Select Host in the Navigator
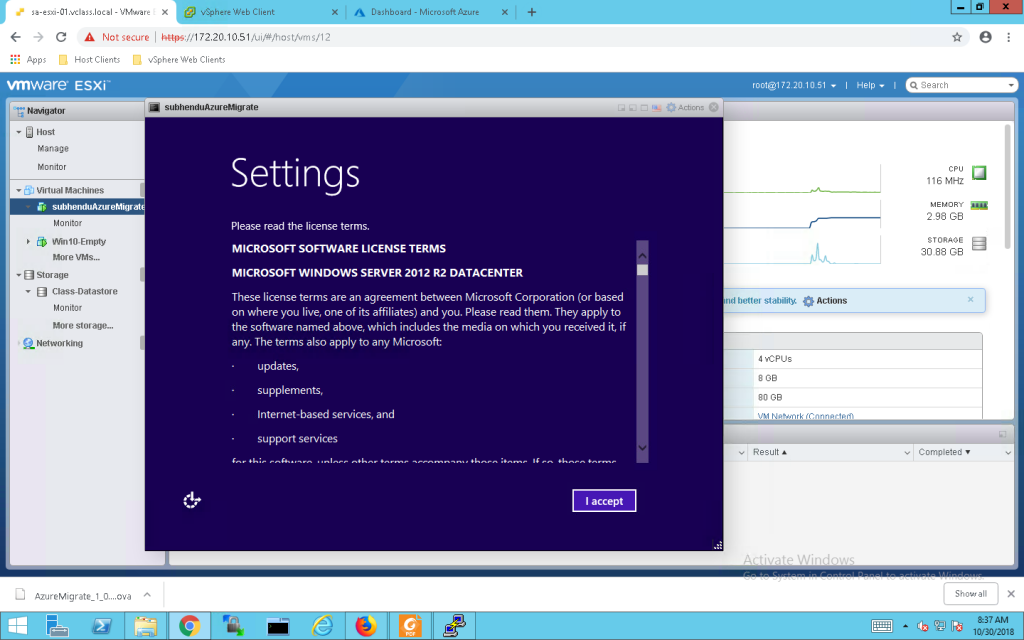This screenshot has height=640, width=1024. (x=46, y=132)
